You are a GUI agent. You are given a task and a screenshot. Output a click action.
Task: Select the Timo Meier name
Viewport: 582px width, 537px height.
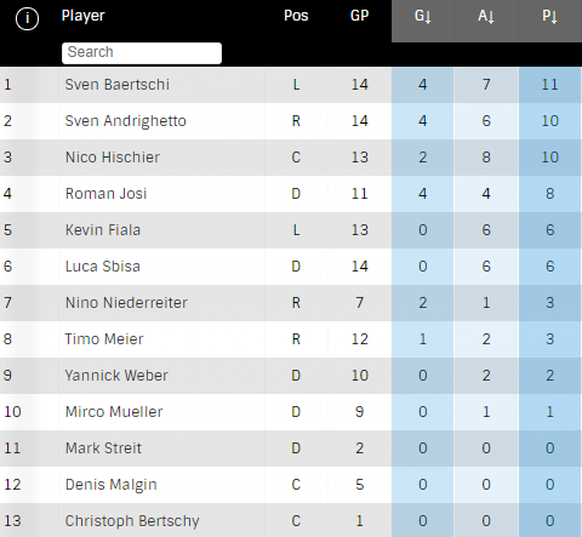click(104, 339)
